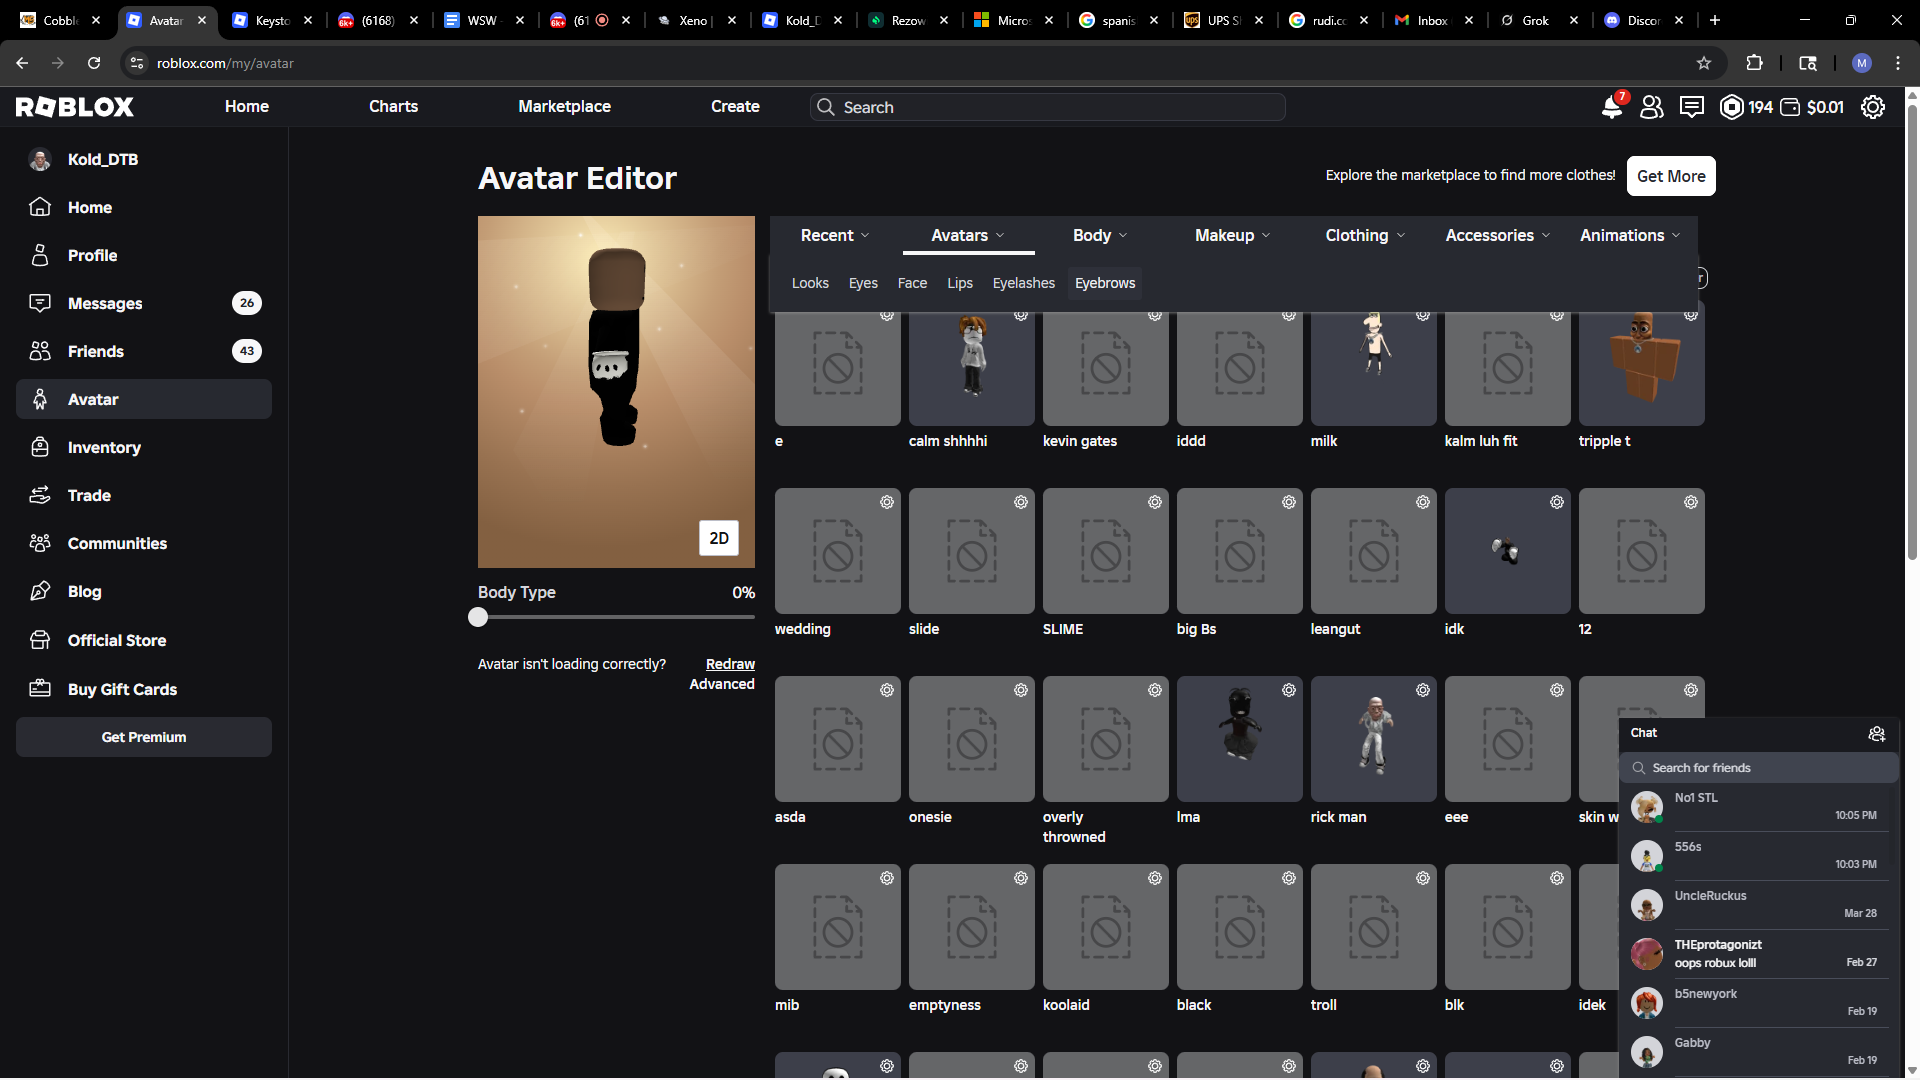Toggle the avatar preview to 2D
Viewport: 1920px width, 1080px height.
(x=719, y=538)
